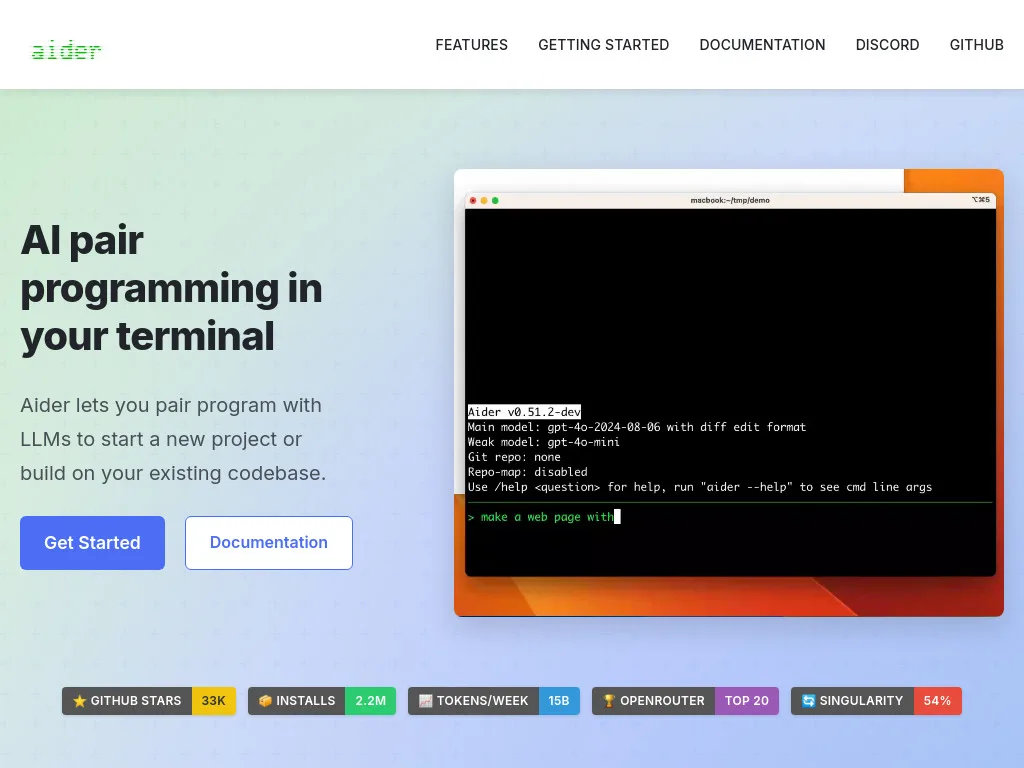Click the swap icon on SINGULARITY badge
The height and width of the screenshot is (768, 1024).
808,701
